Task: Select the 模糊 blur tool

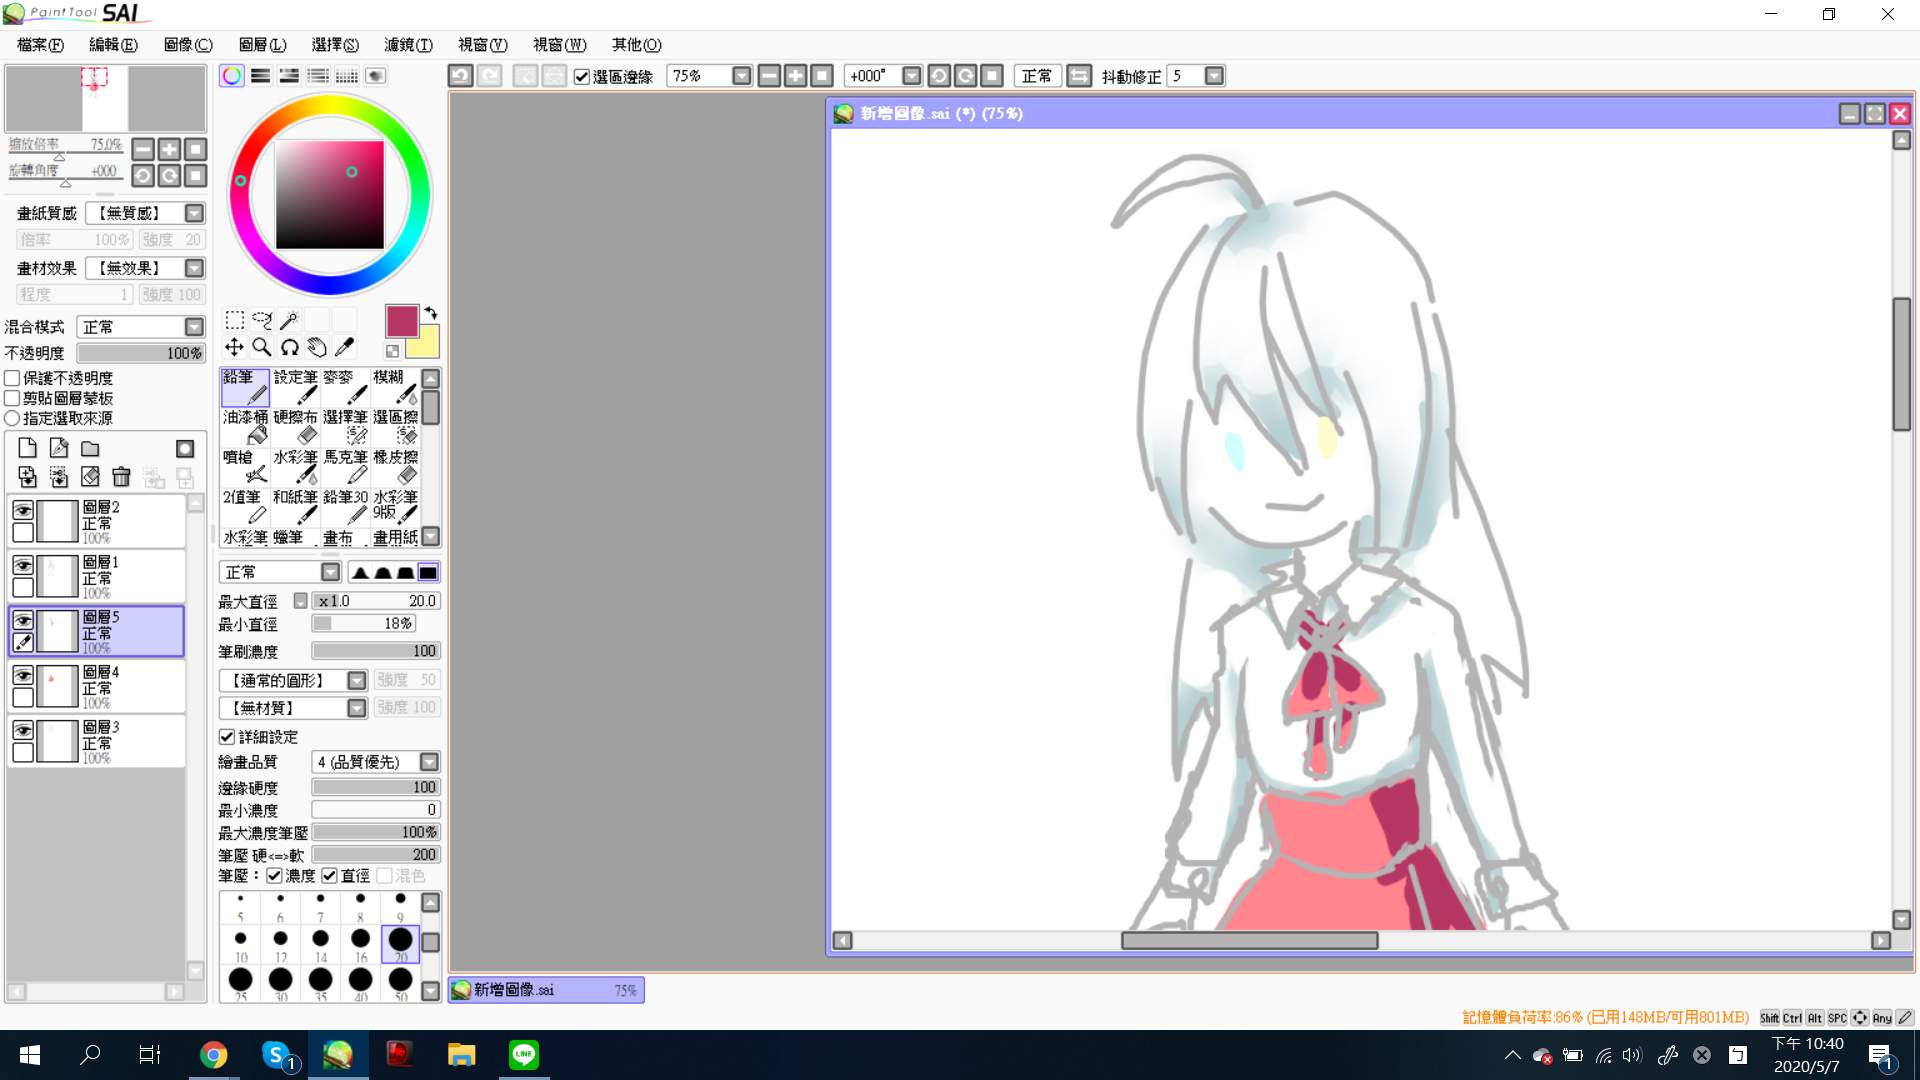Action: pyautogui.click(x=395, y=387)
